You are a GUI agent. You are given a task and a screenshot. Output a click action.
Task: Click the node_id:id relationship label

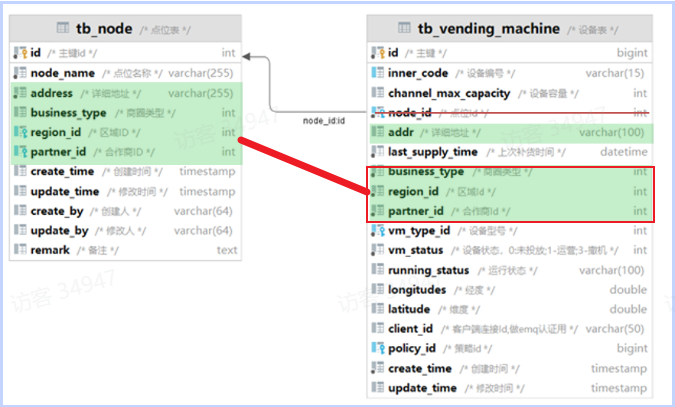(x=324, y=121)
